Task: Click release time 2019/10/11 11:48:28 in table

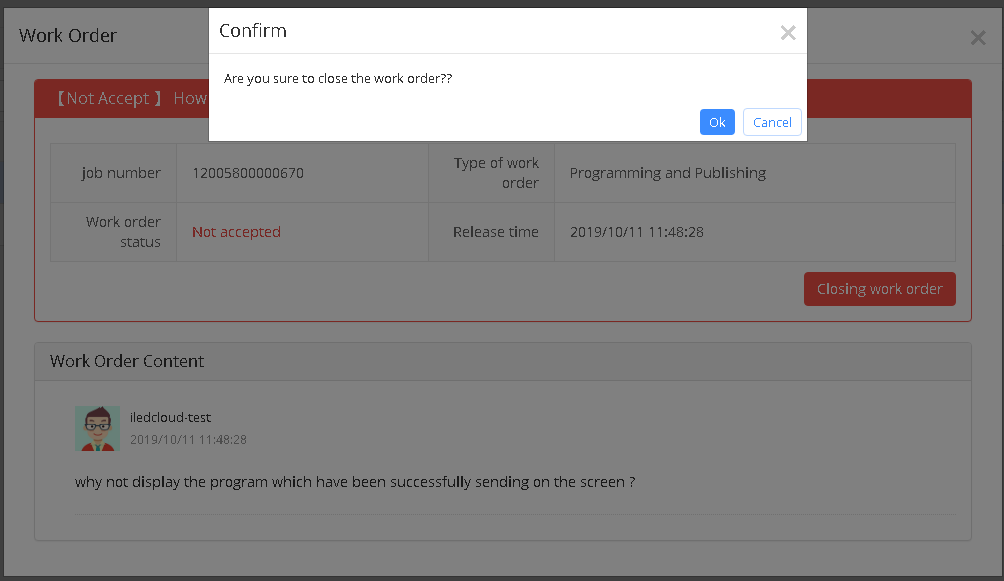Action: click(x=636, y=232)
